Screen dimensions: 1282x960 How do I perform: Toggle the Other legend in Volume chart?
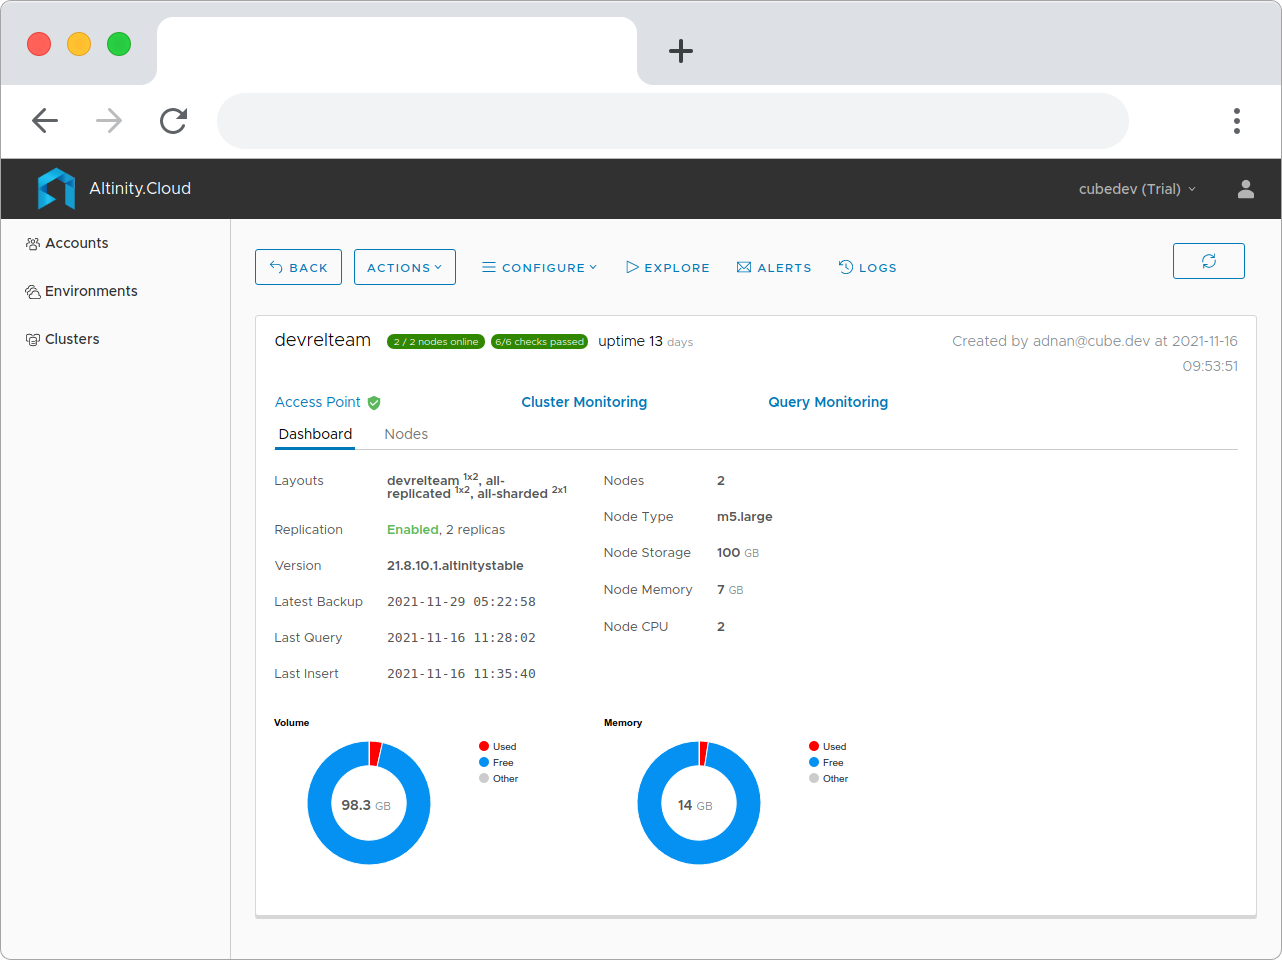tap(498, 778)
